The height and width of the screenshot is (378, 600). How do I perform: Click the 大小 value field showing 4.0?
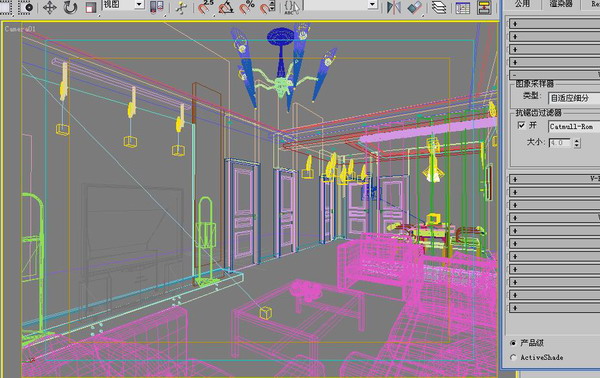pos(560,143)
